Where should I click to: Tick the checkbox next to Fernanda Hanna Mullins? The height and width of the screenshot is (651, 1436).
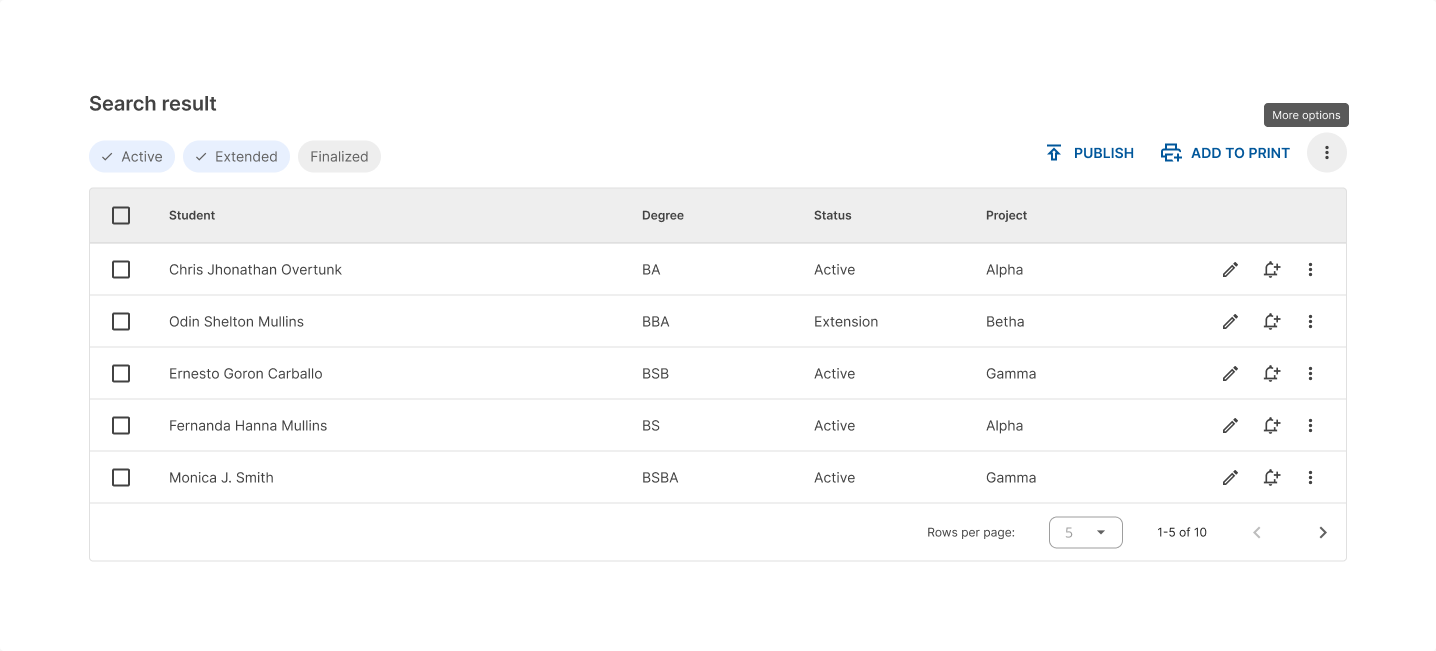[x=121, y=425]
